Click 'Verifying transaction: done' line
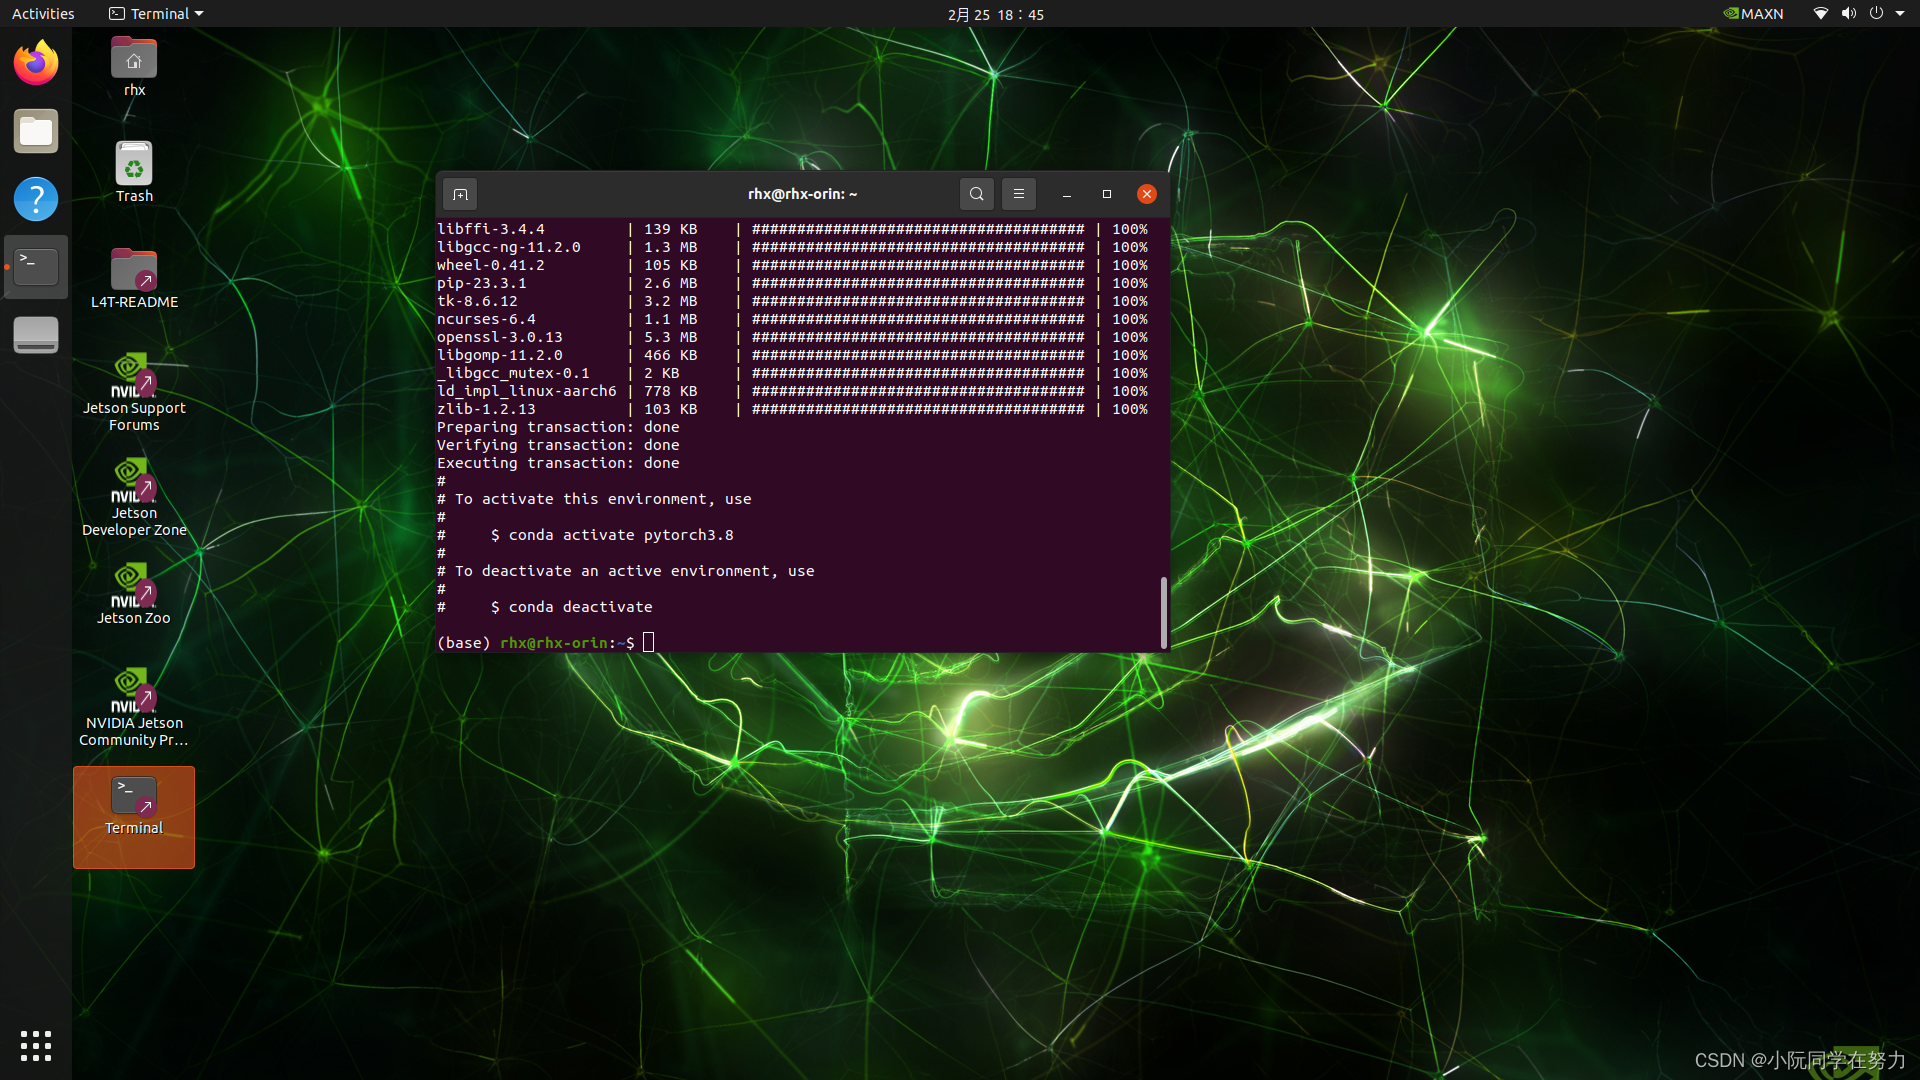The image size is (1920, 1080). tap(558, 445)
